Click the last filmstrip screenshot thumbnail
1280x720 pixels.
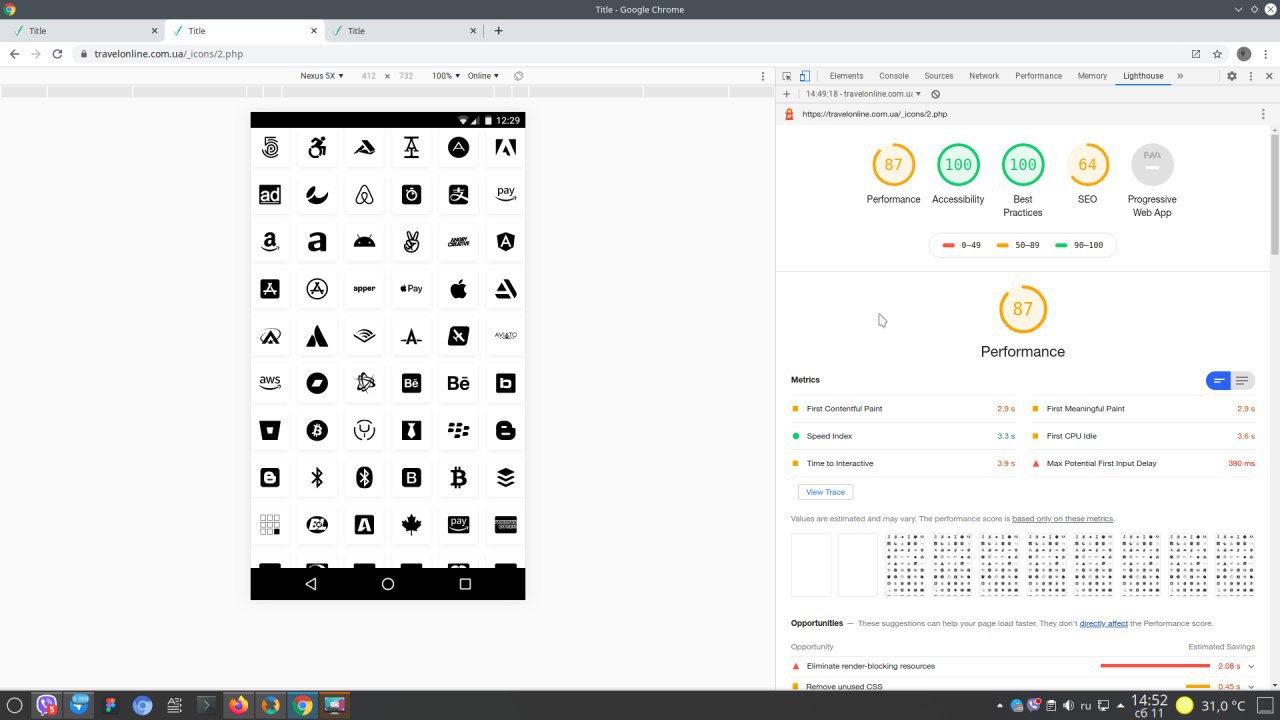coord(1234,564)
